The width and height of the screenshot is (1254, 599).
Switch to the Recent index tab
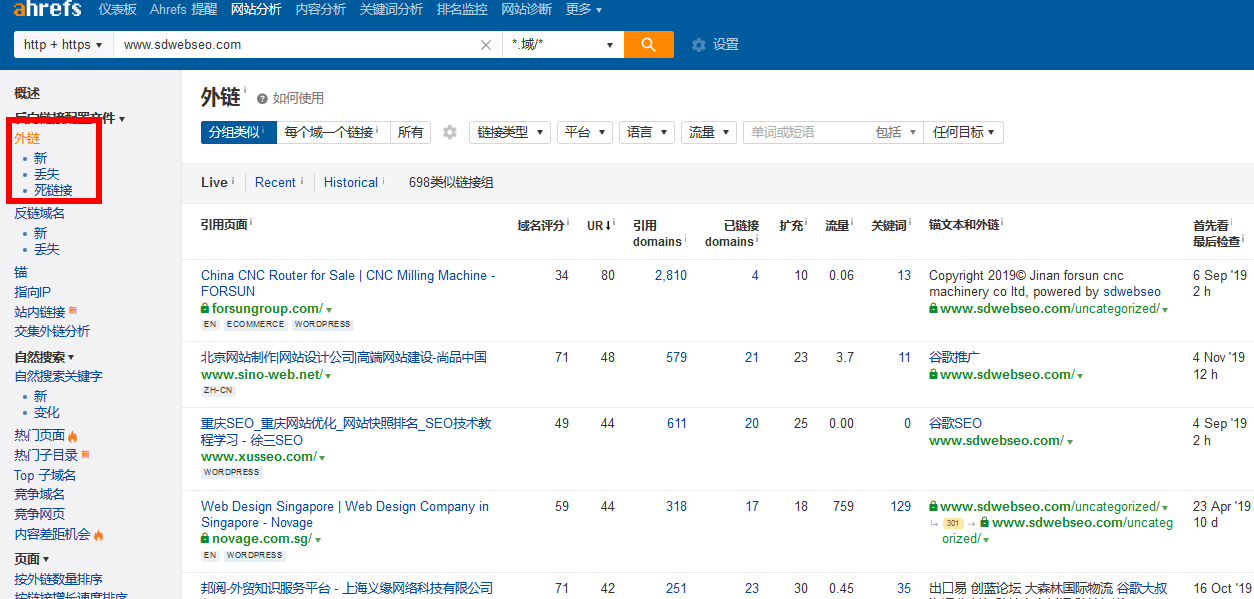(275, 182)
